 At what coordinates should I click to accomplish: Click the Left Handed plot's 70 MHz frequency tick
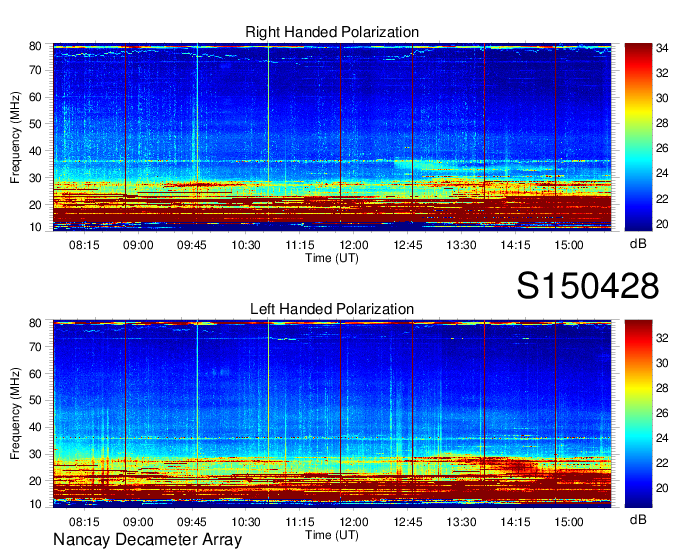(x=35, y=347)
